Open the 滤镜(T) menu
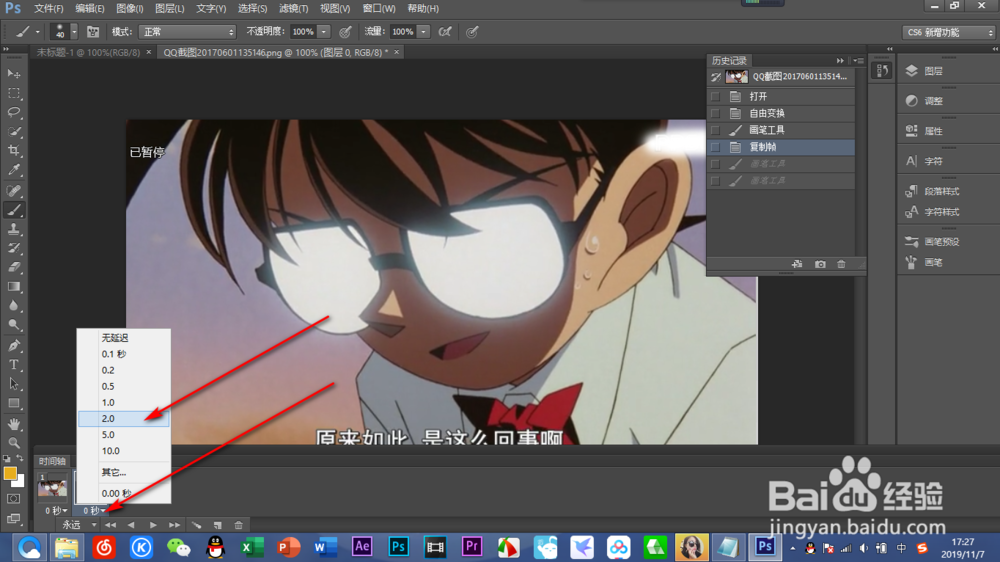1000x562 pixels. [293, 8]
